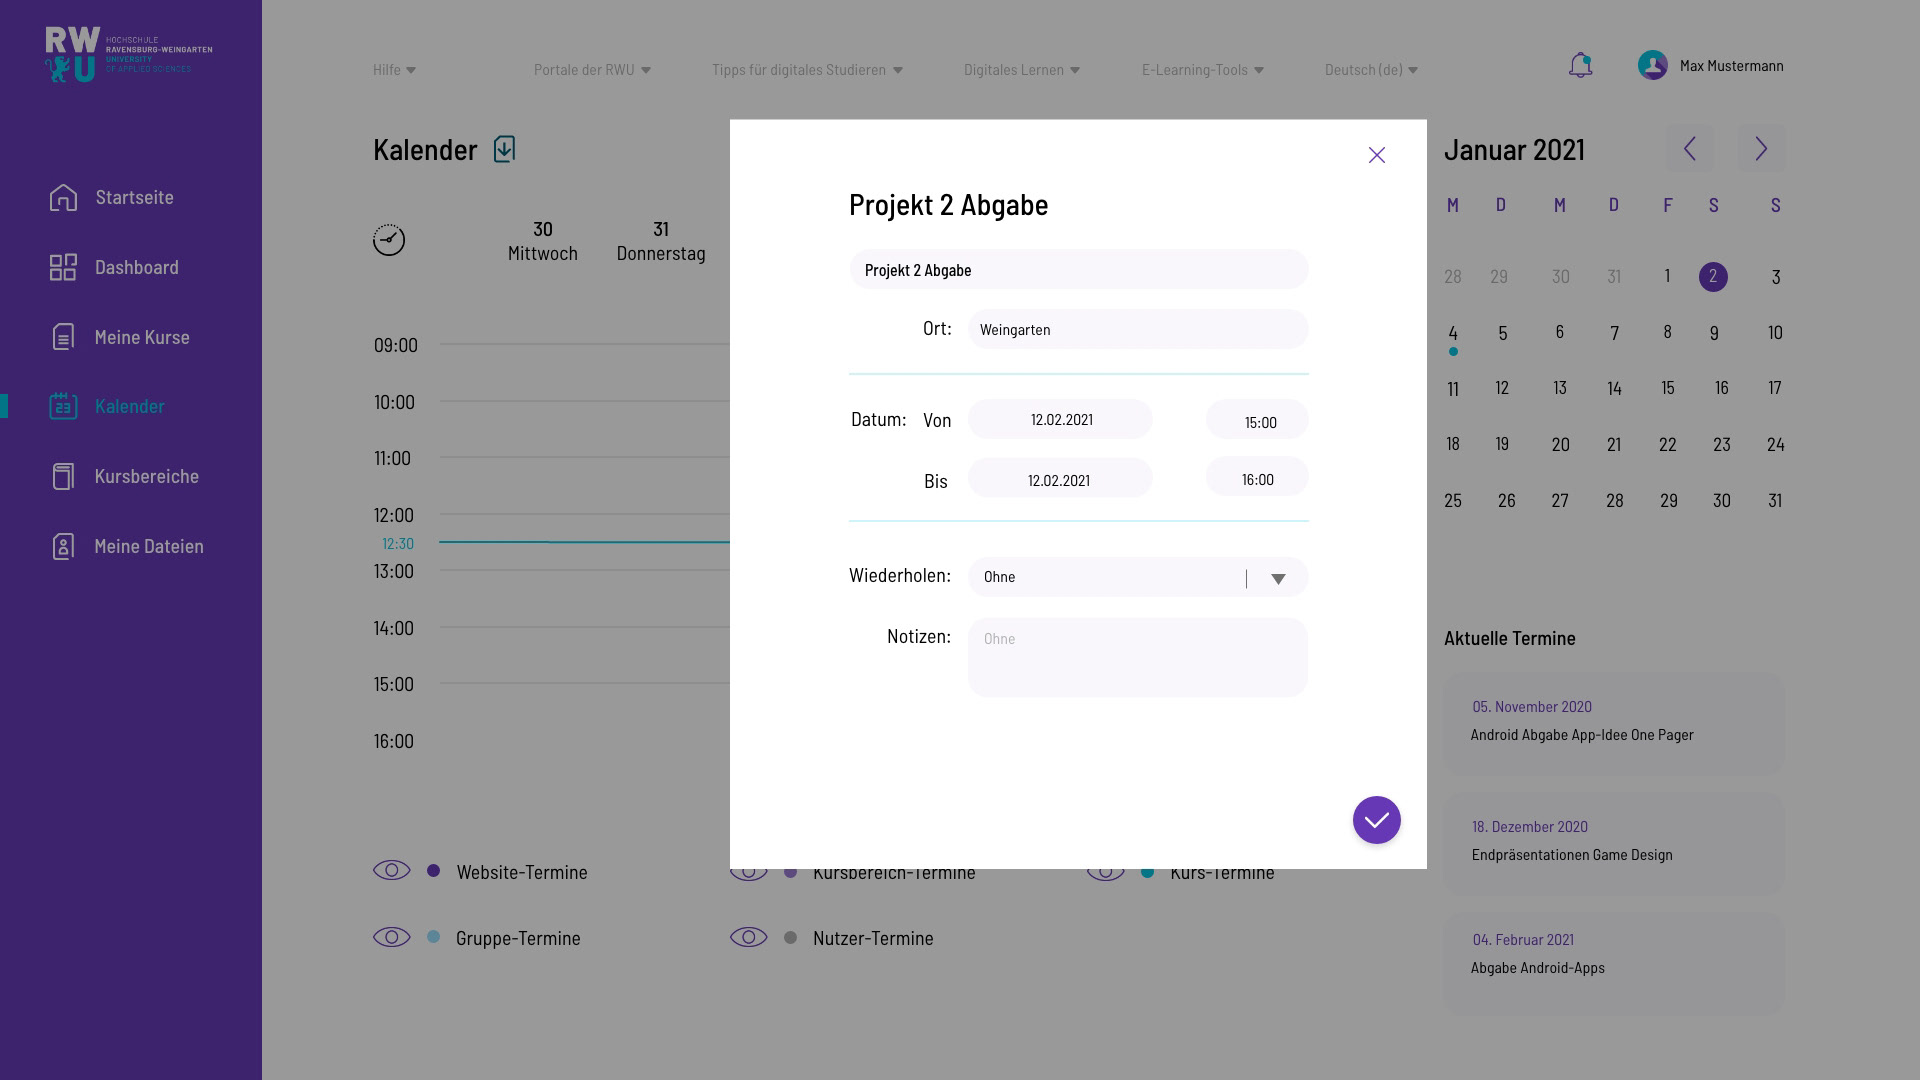Open the Android Abgabe App-Idee One Pager event
1920x1080 pixels.
tap(1614, 723)
